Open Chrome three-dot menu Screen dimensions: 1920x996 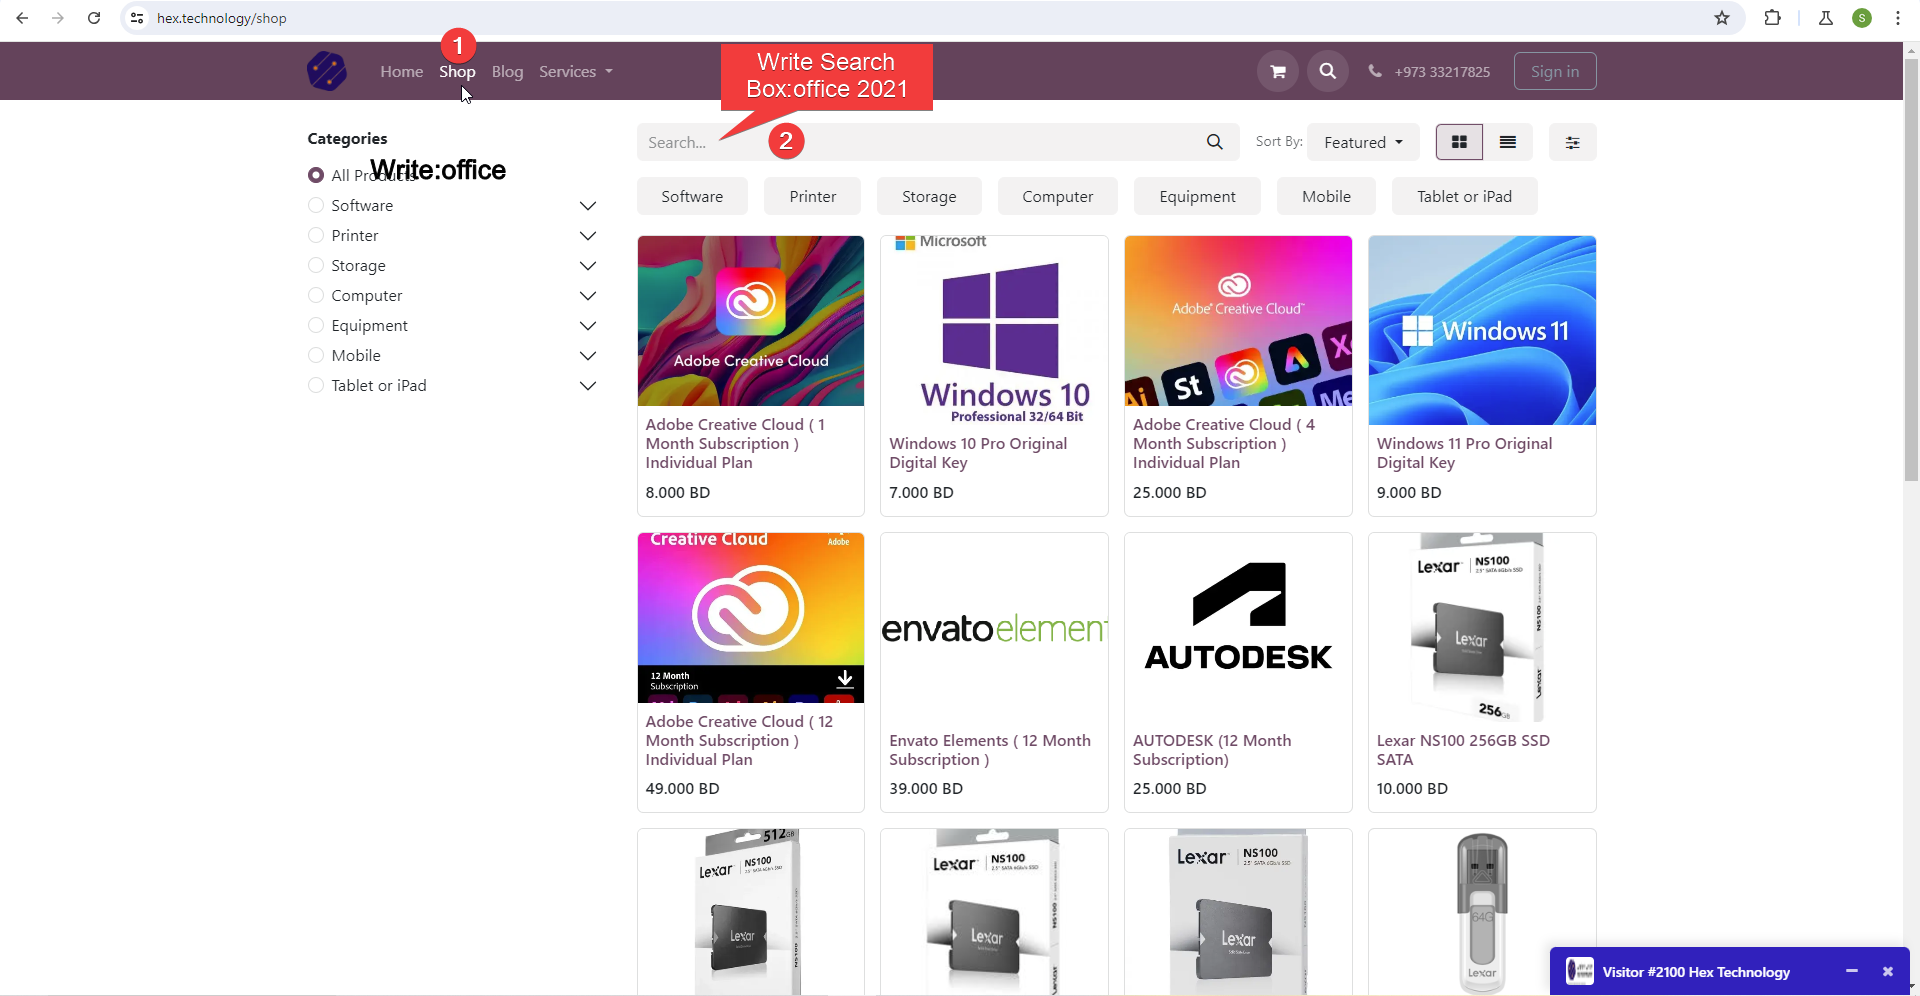[x=1897, y=18]
